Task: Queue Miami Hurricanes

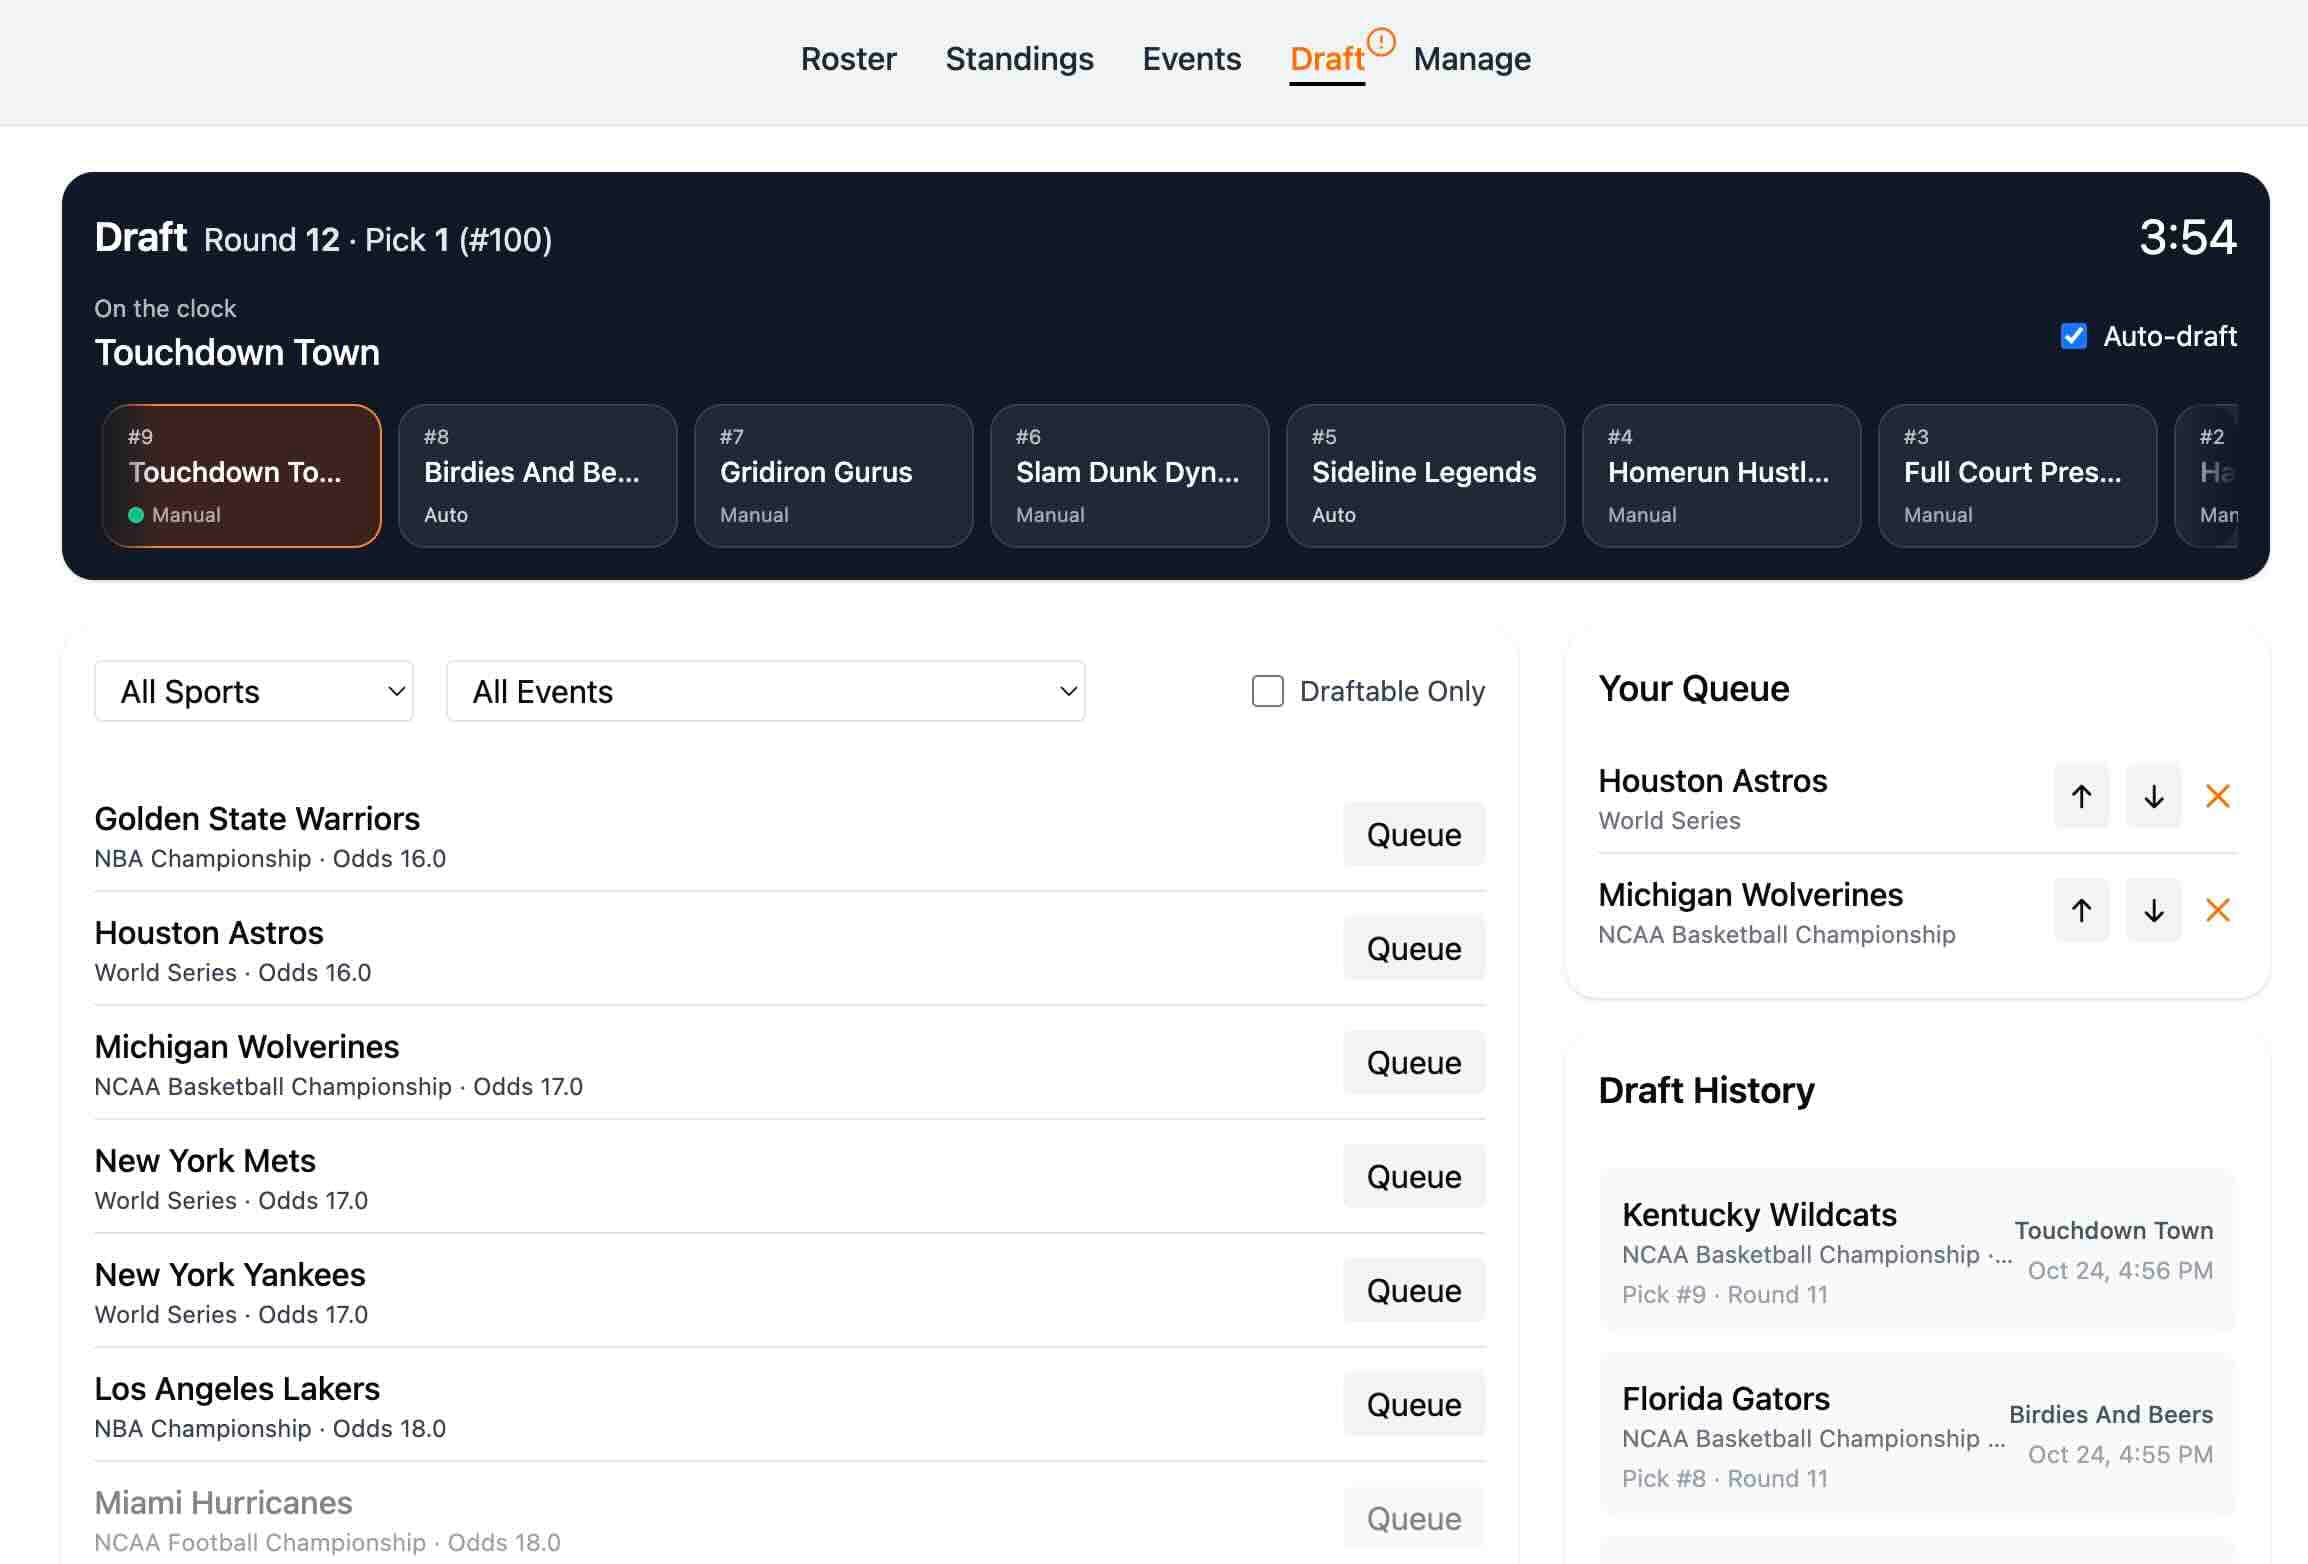Action: pos(1414,1518)
